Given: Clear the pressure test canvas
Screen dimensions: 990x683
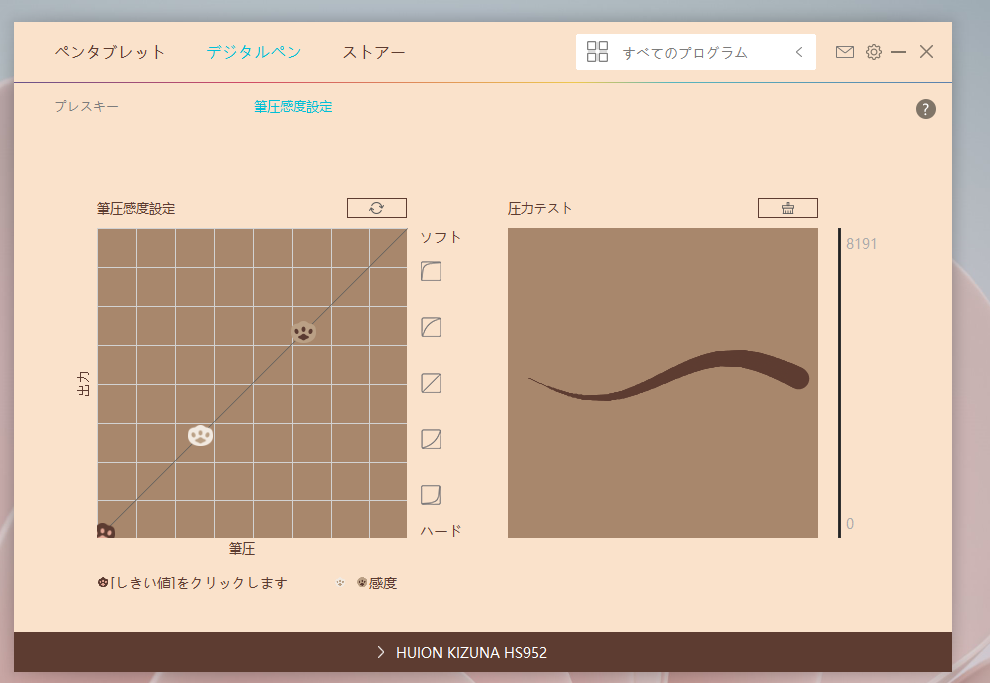Looking at the screenshot, I should 787,208.
